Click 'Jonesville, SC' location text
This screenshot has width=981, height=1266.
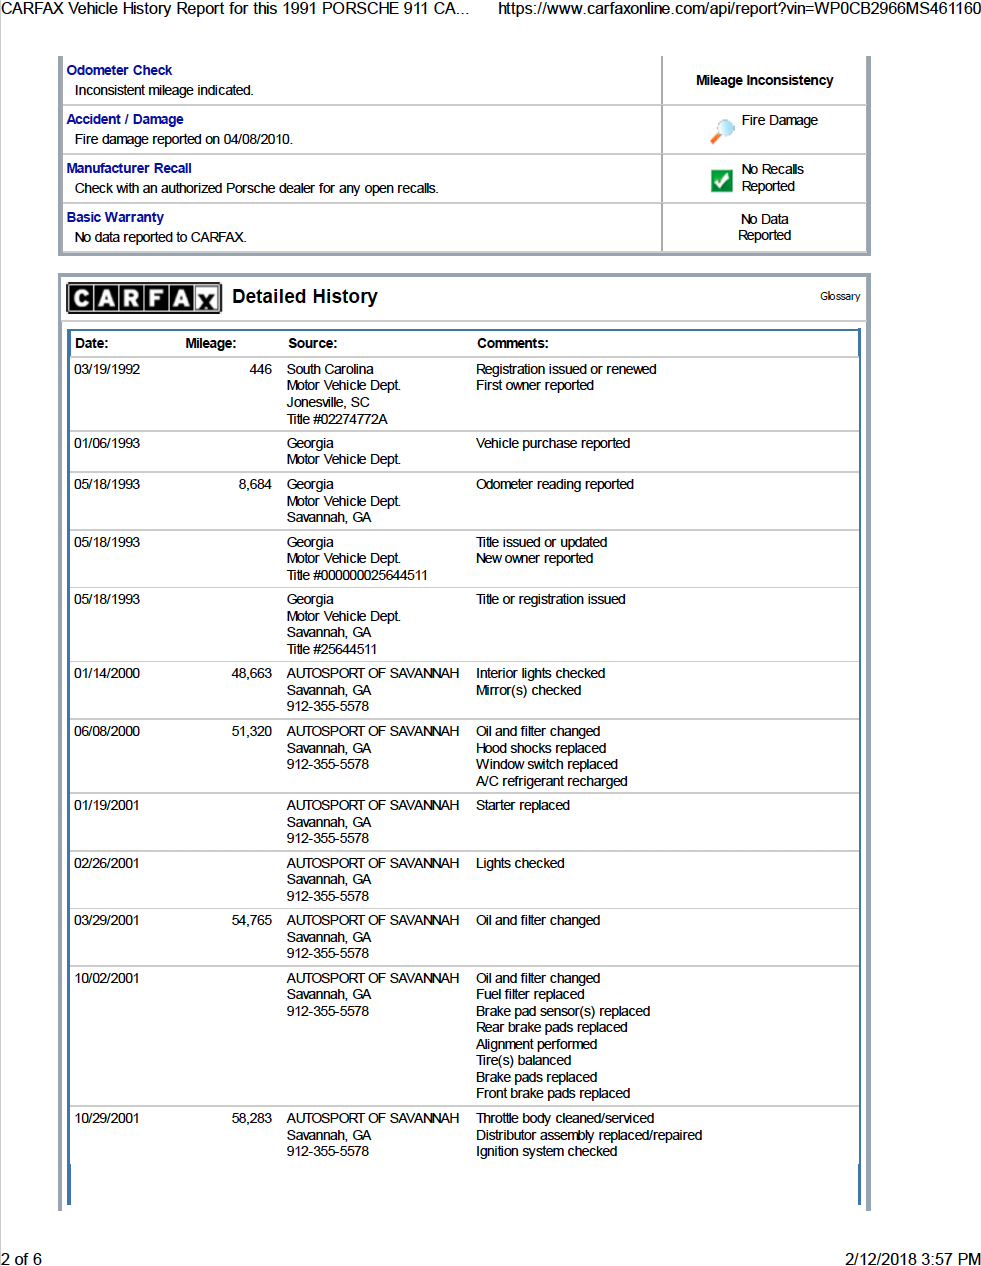[x=328, y=402]
